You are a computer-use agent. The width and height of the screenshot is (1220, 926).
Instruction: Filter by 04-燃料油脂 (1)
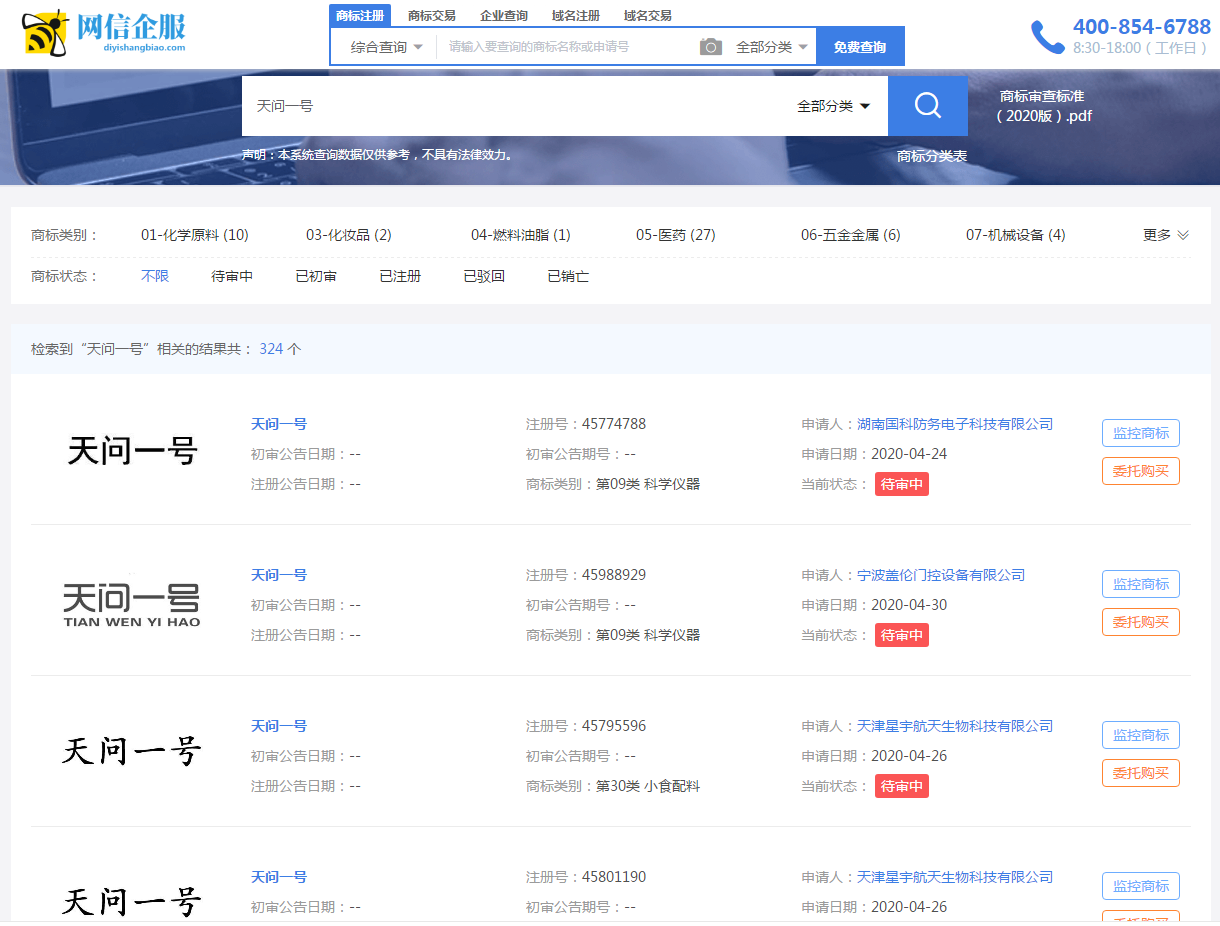[521, 235]
